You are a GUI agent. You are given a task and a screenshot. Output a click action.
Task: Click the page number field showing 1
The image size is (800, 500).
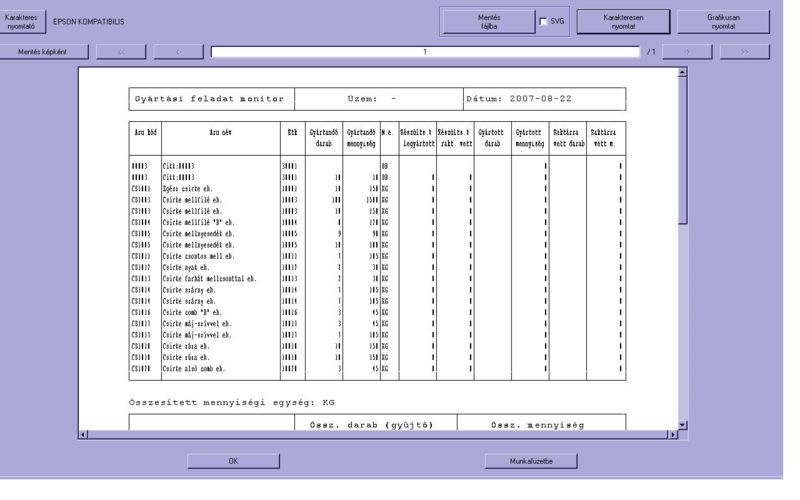(x=425, y=51)
